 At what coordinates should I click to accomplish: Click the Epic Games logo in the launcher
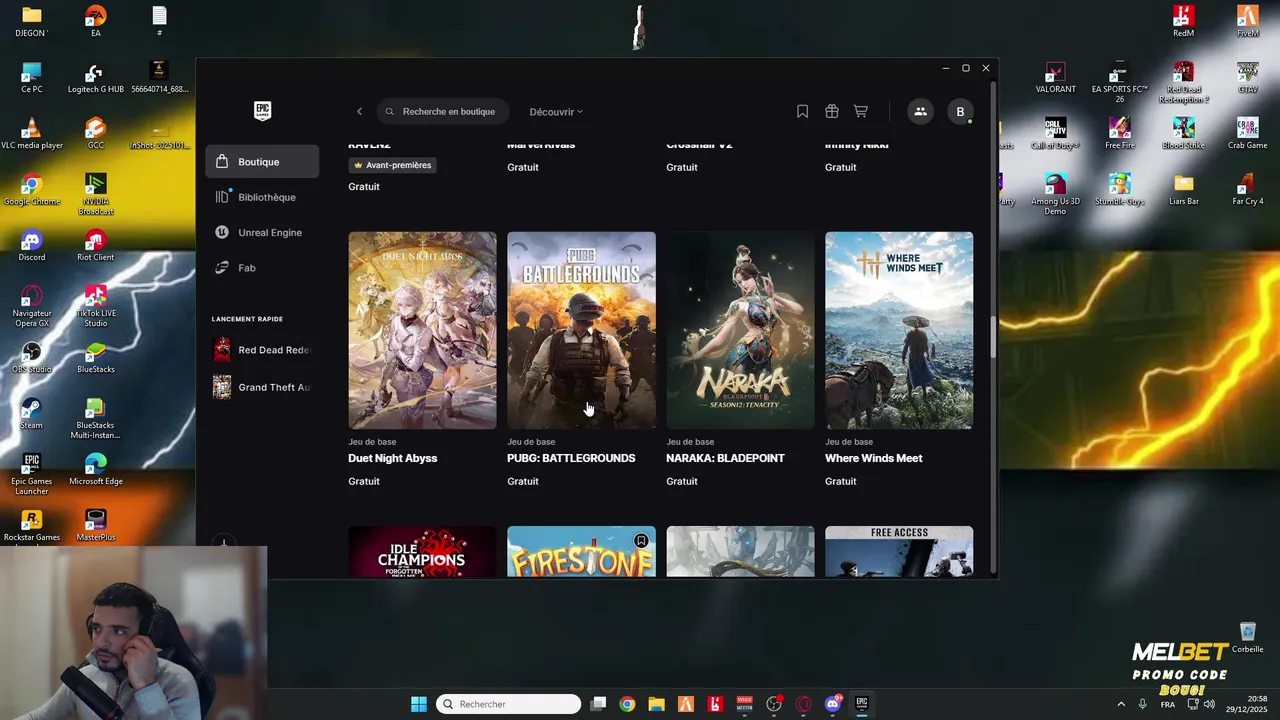pyautogui.click(x=262, y=110)
